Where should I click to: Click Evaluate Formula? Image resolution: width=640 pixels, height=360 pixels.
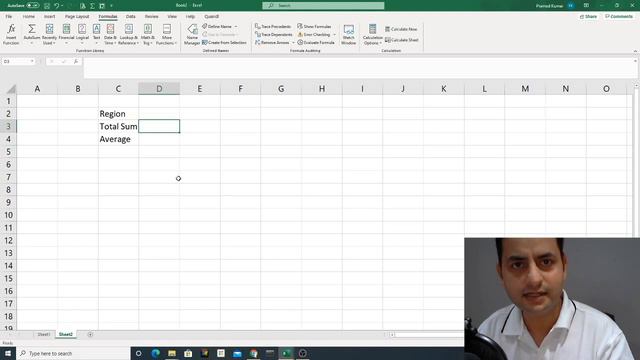coord(316,42)
